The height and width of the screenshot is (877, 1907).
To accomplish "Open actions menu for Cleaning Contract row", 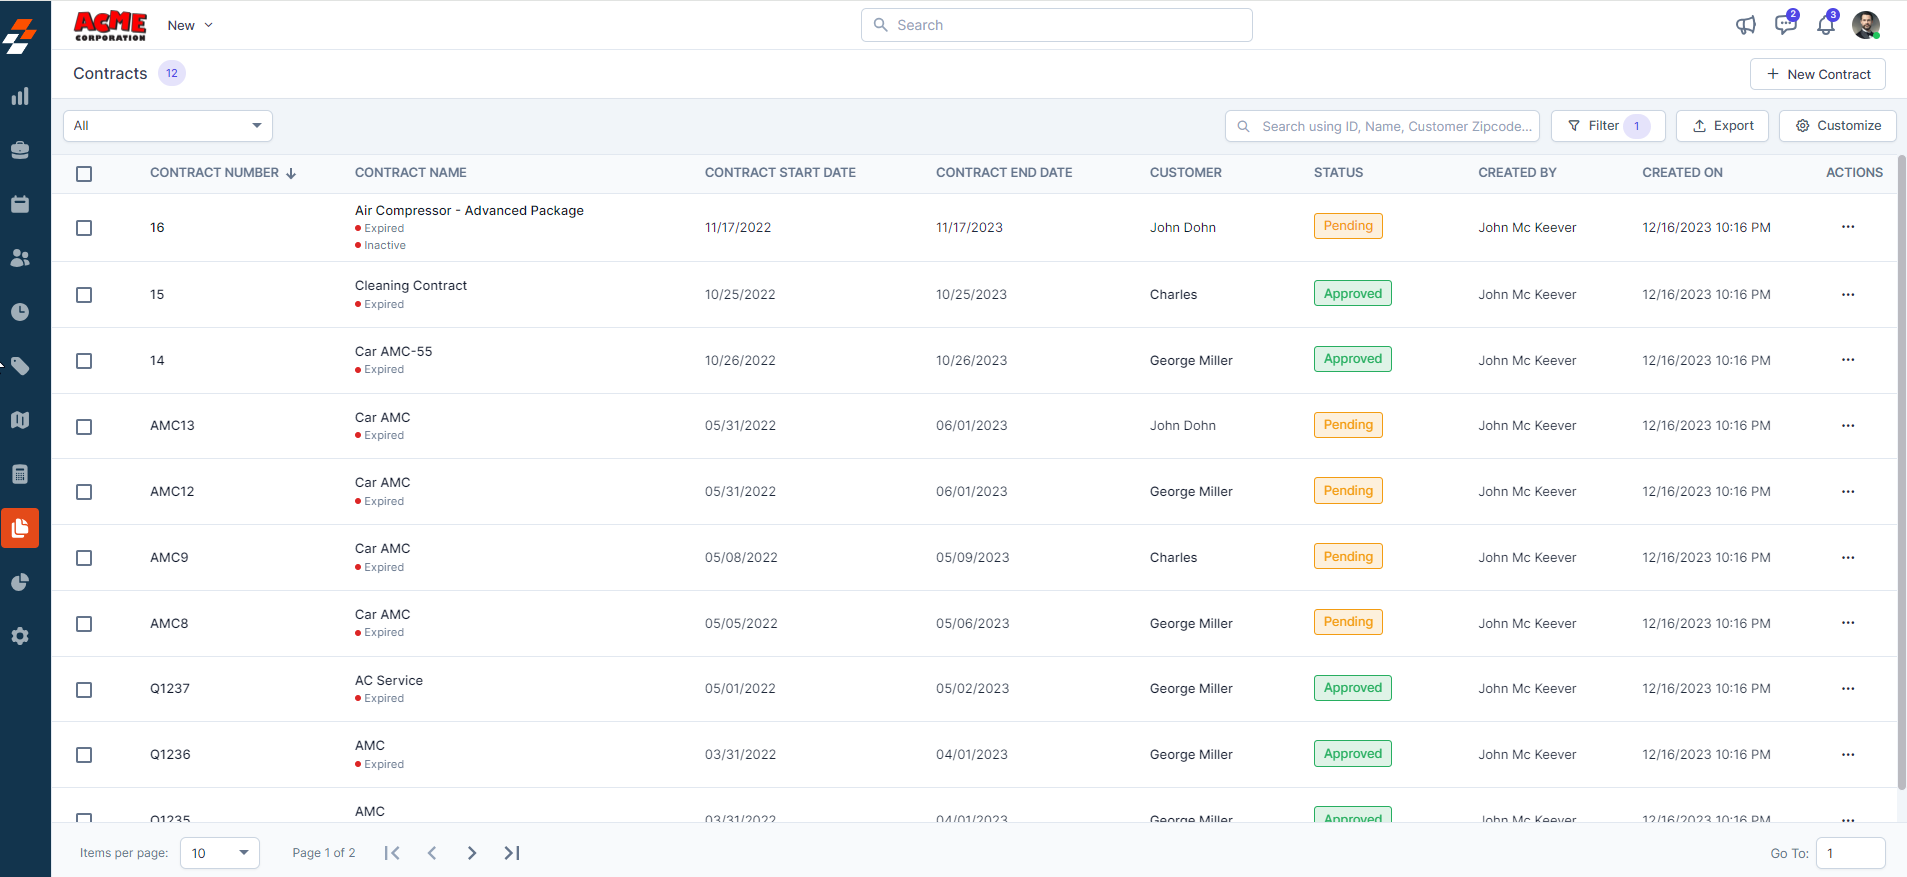I will 1847,294.
